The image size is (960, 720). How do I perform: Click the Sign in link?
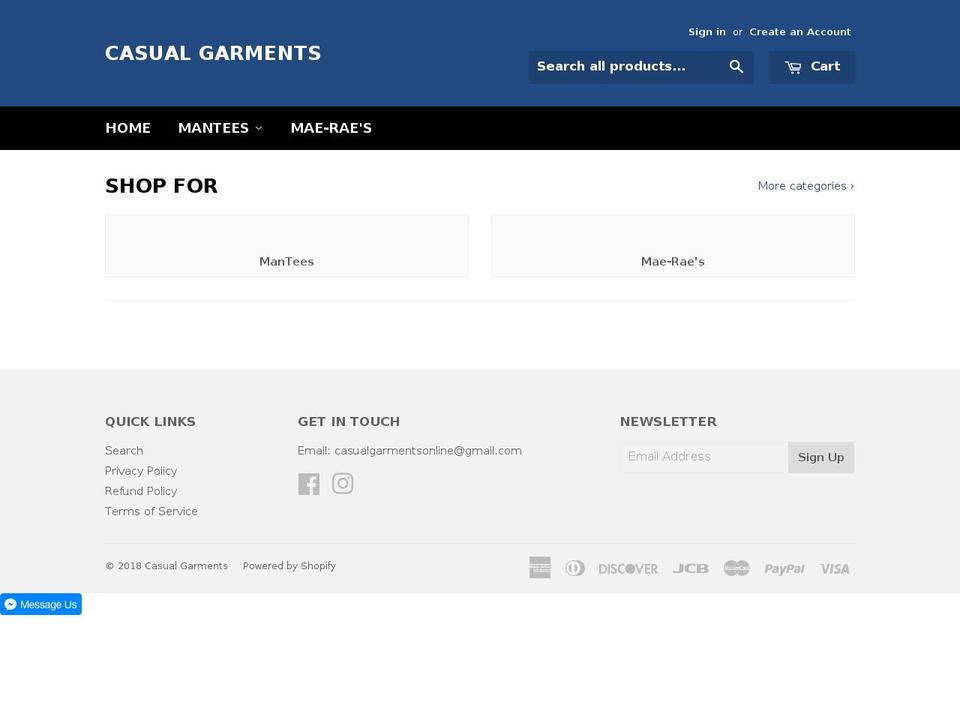[x=707, y=32]
